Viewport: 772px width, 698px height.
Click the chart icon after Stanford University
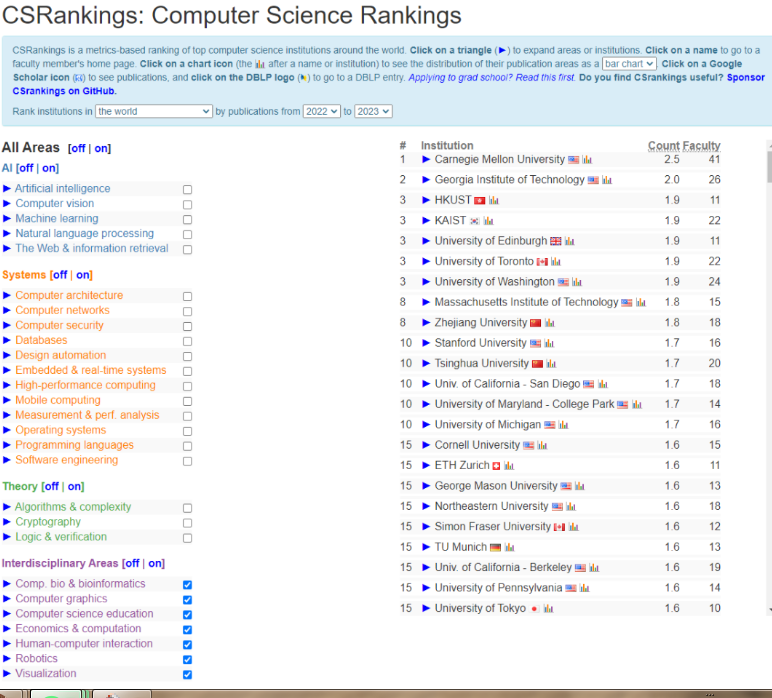coord(550,344)
